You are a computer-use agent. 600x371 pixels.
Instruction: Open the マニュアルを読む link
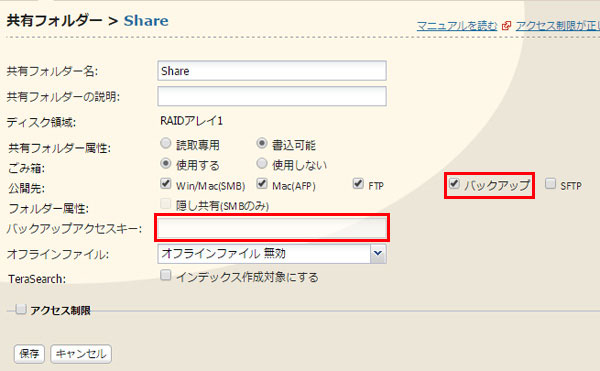click(457, 26)
